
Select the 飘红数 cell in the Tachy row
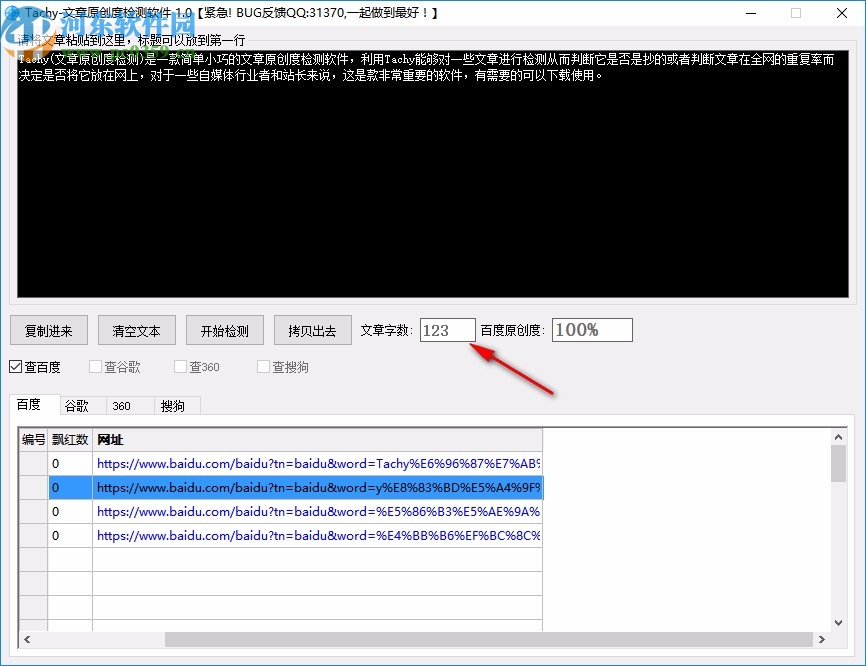click(x=70, y=464)
